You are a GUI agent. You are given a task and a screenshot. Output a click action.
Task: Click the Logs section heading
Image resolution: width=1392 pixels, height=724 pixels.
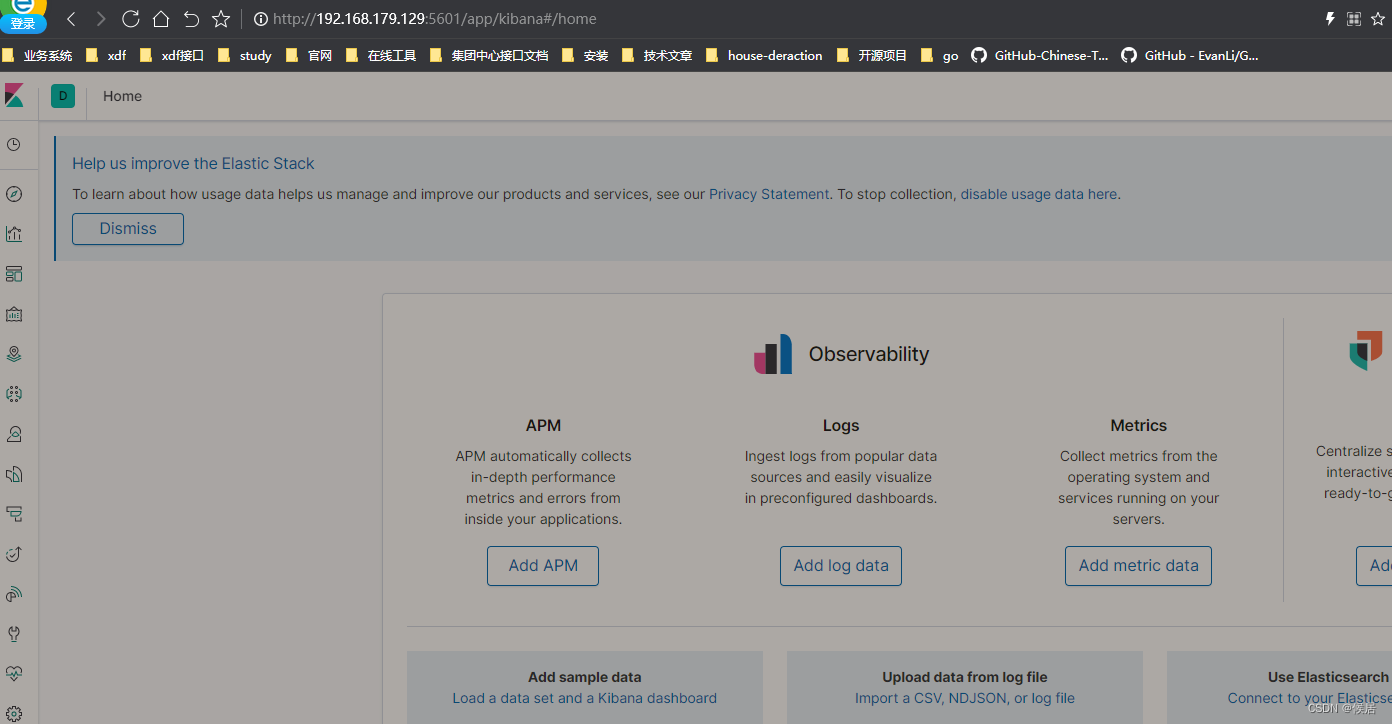(841, 425)
